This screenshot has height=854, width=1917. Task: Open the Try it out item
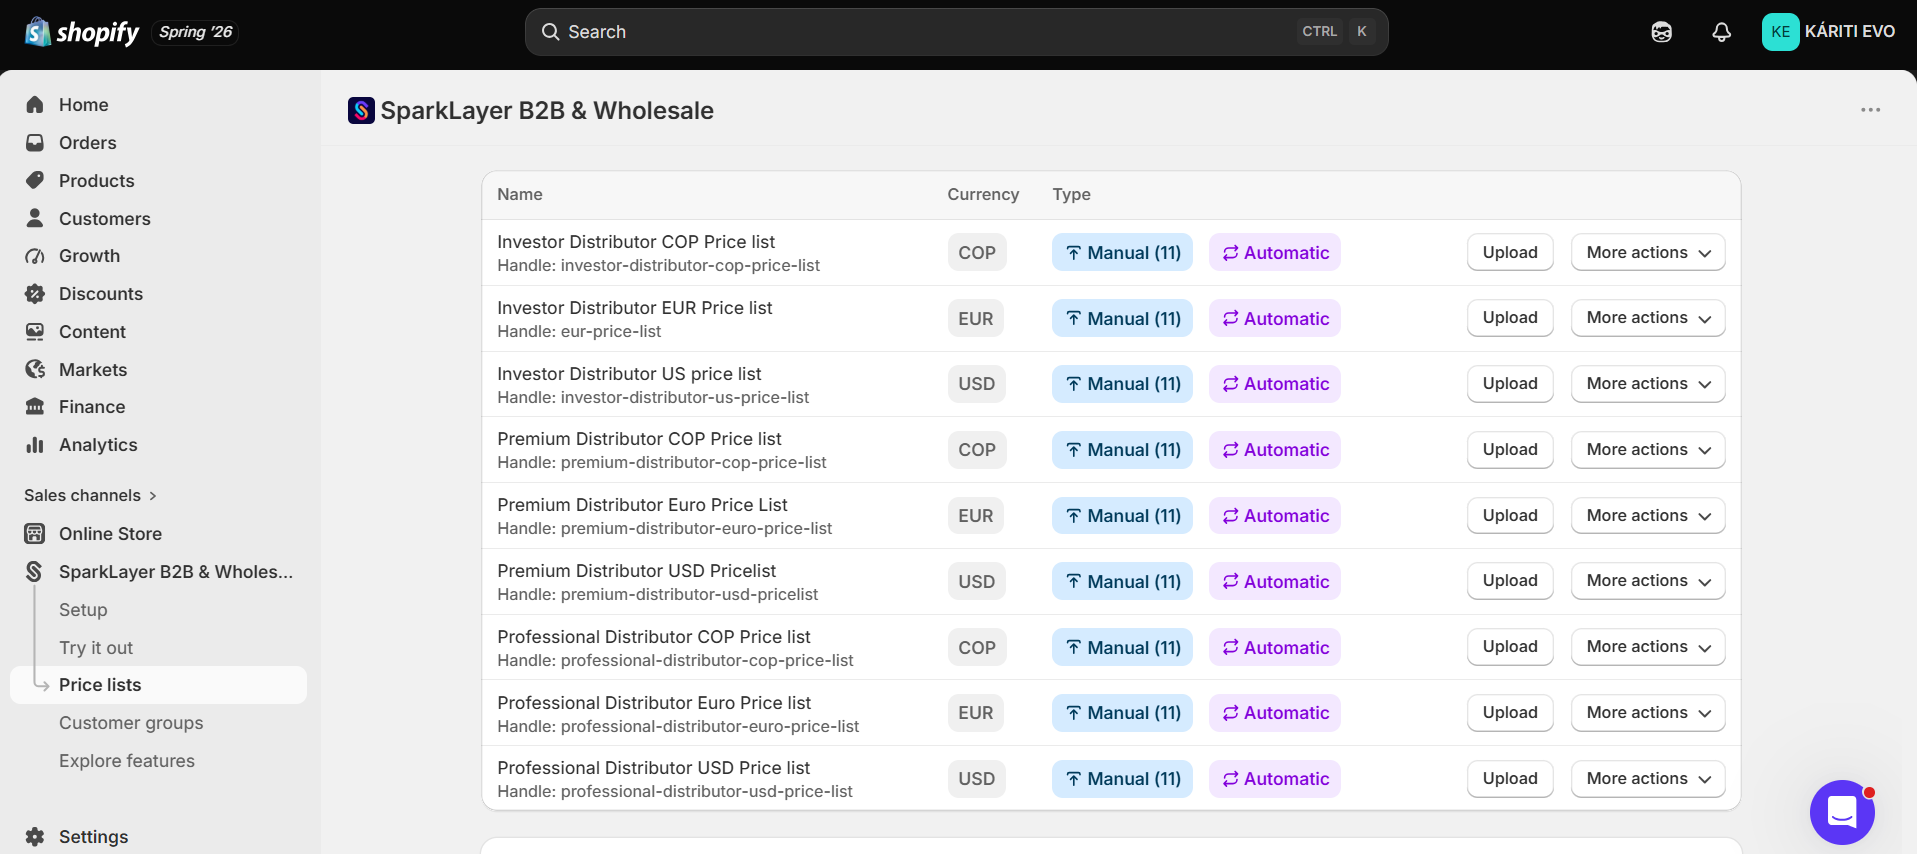click(96, 648)
